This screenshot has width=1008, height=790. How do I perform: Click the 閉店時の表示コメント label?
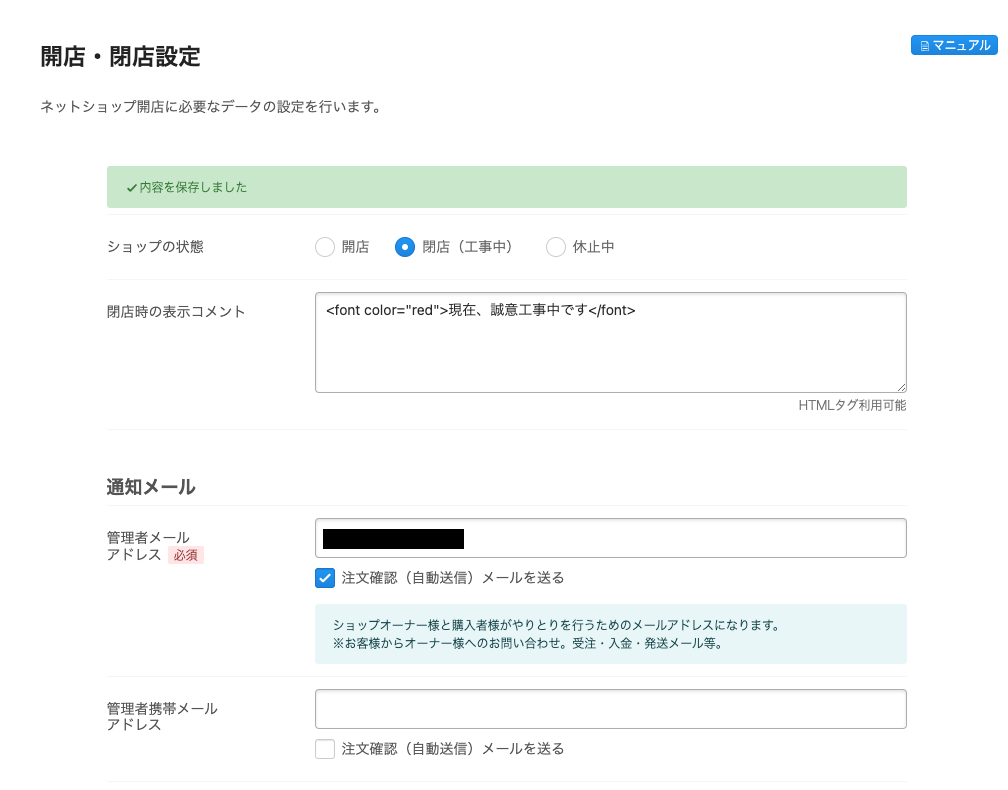click(175, 311)
